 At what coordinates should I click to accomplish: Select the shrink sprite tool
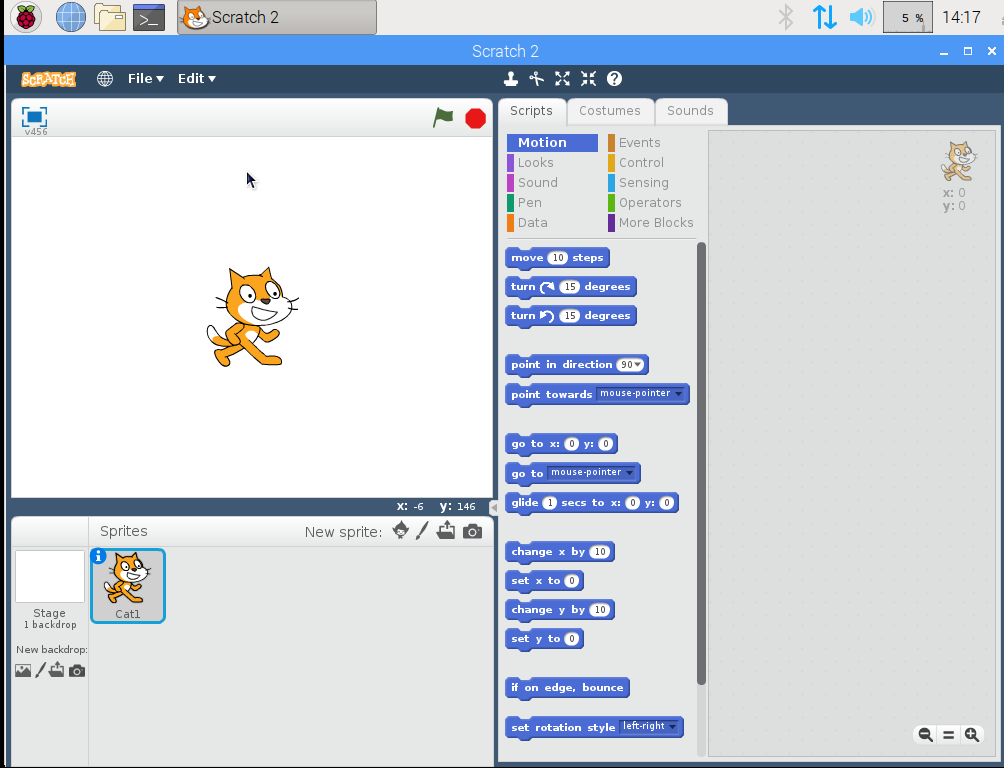click(x=588, y=78)
